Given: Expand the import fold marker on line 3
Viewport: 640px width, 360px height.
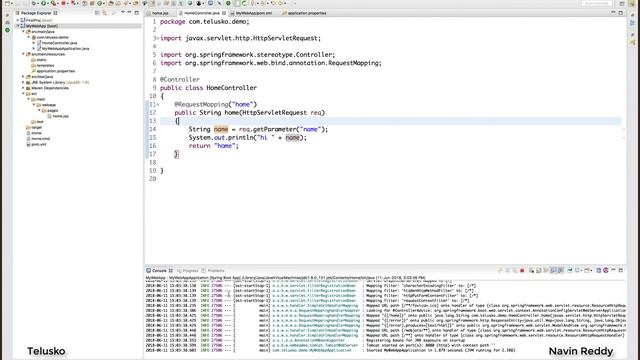Looking at the screenshot, I should tap(158, 38).
